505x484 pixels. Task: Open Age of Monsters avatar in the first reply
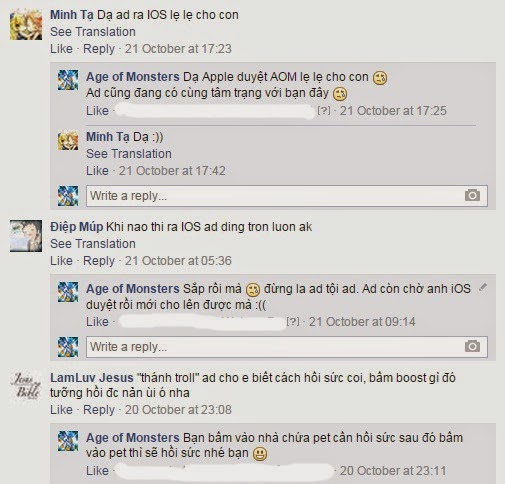[x=68, y=80]
